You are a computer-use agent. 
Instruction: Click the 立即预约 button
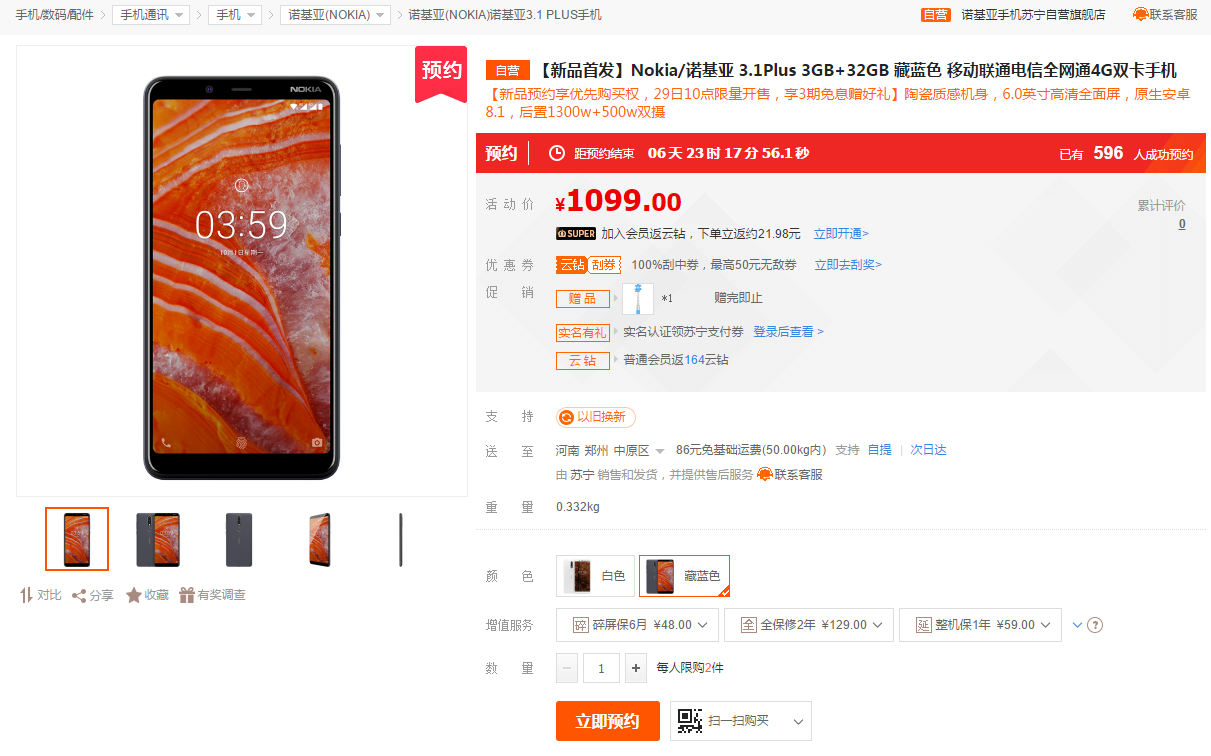[608, 721]
